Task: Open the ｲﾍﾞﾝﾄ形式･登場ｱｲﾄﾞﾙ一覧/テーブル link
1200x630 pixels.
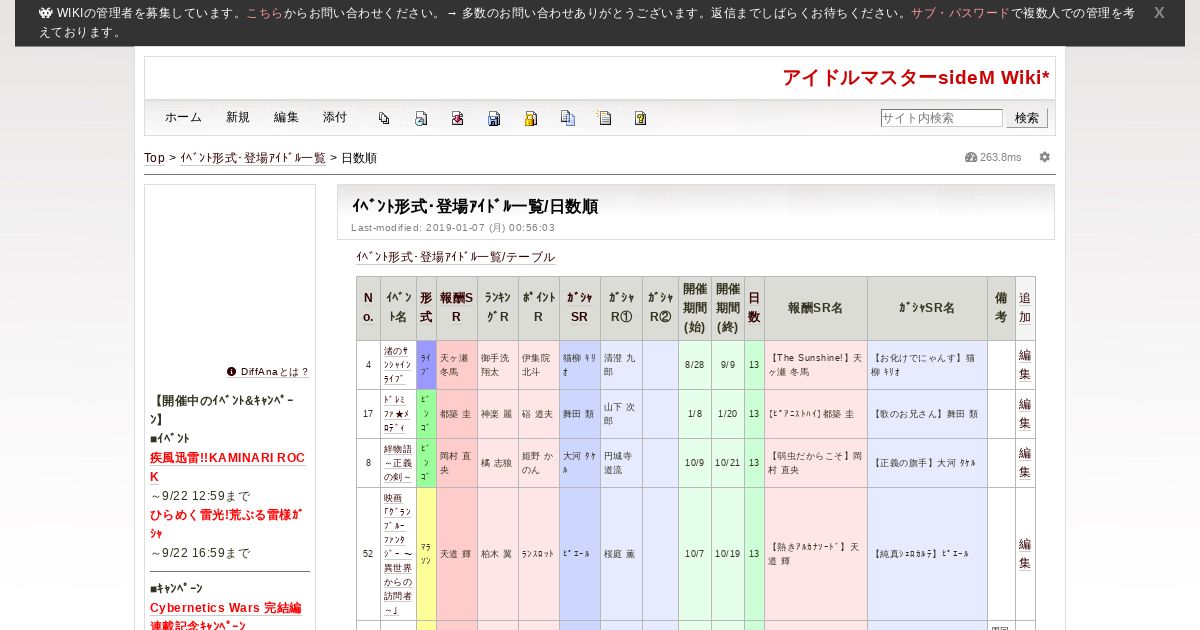Action: [455, 257]
